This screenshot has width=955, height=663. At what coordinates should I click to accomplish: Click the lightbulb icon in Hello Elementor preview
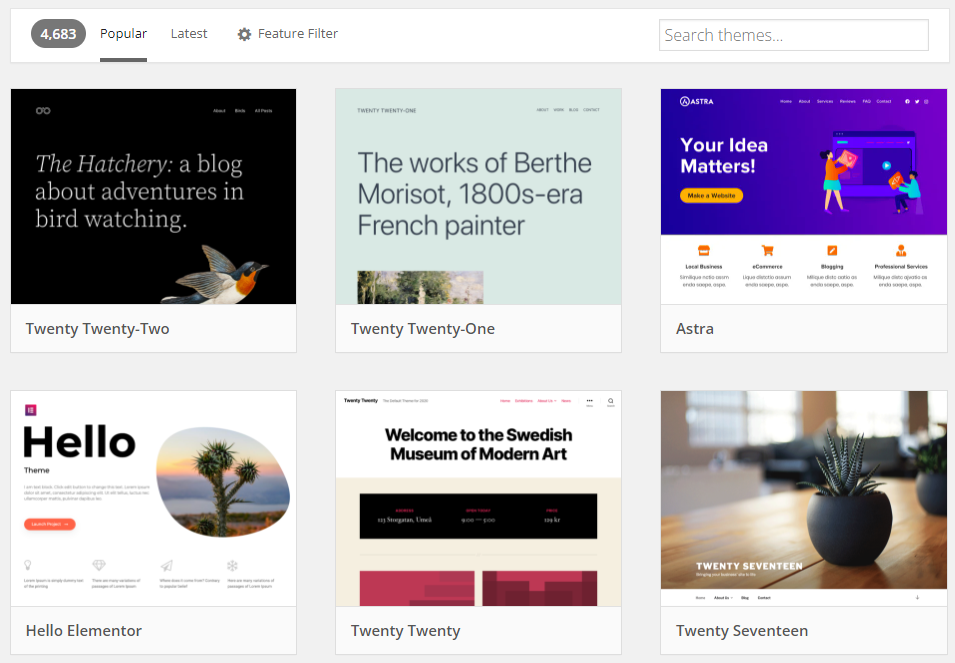tap(27, 565)
